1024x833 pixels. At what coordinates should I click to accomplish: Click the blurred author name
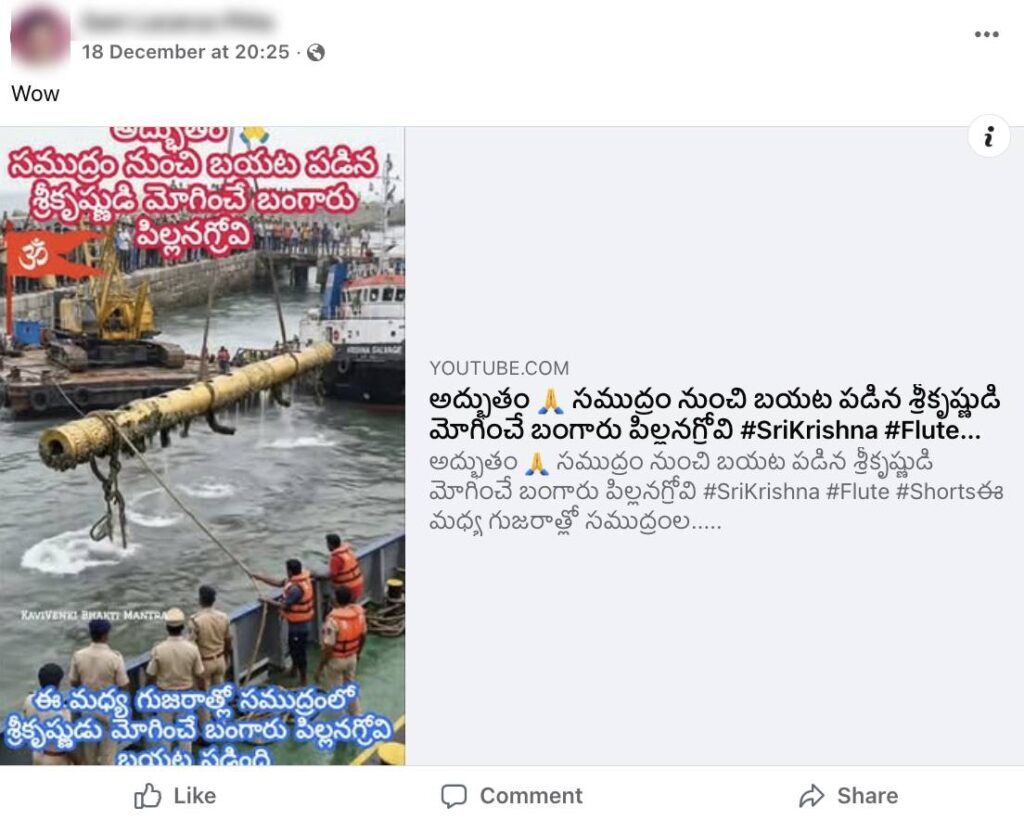177,22
